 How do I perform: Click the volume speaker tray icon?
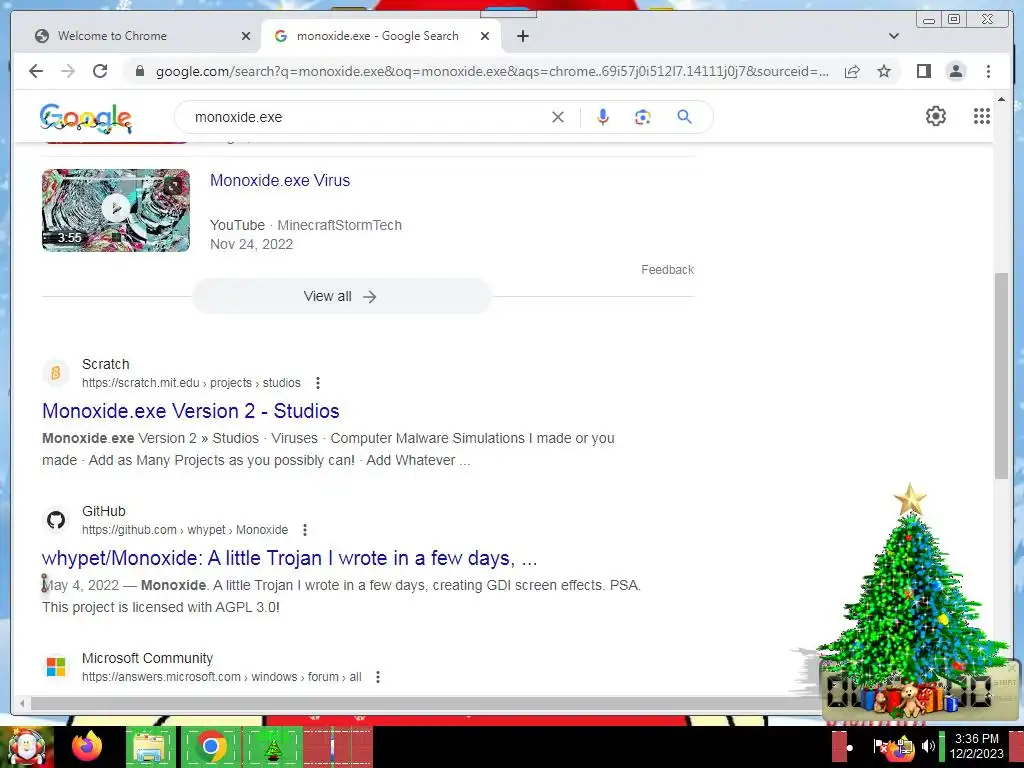tap(928, 746)
